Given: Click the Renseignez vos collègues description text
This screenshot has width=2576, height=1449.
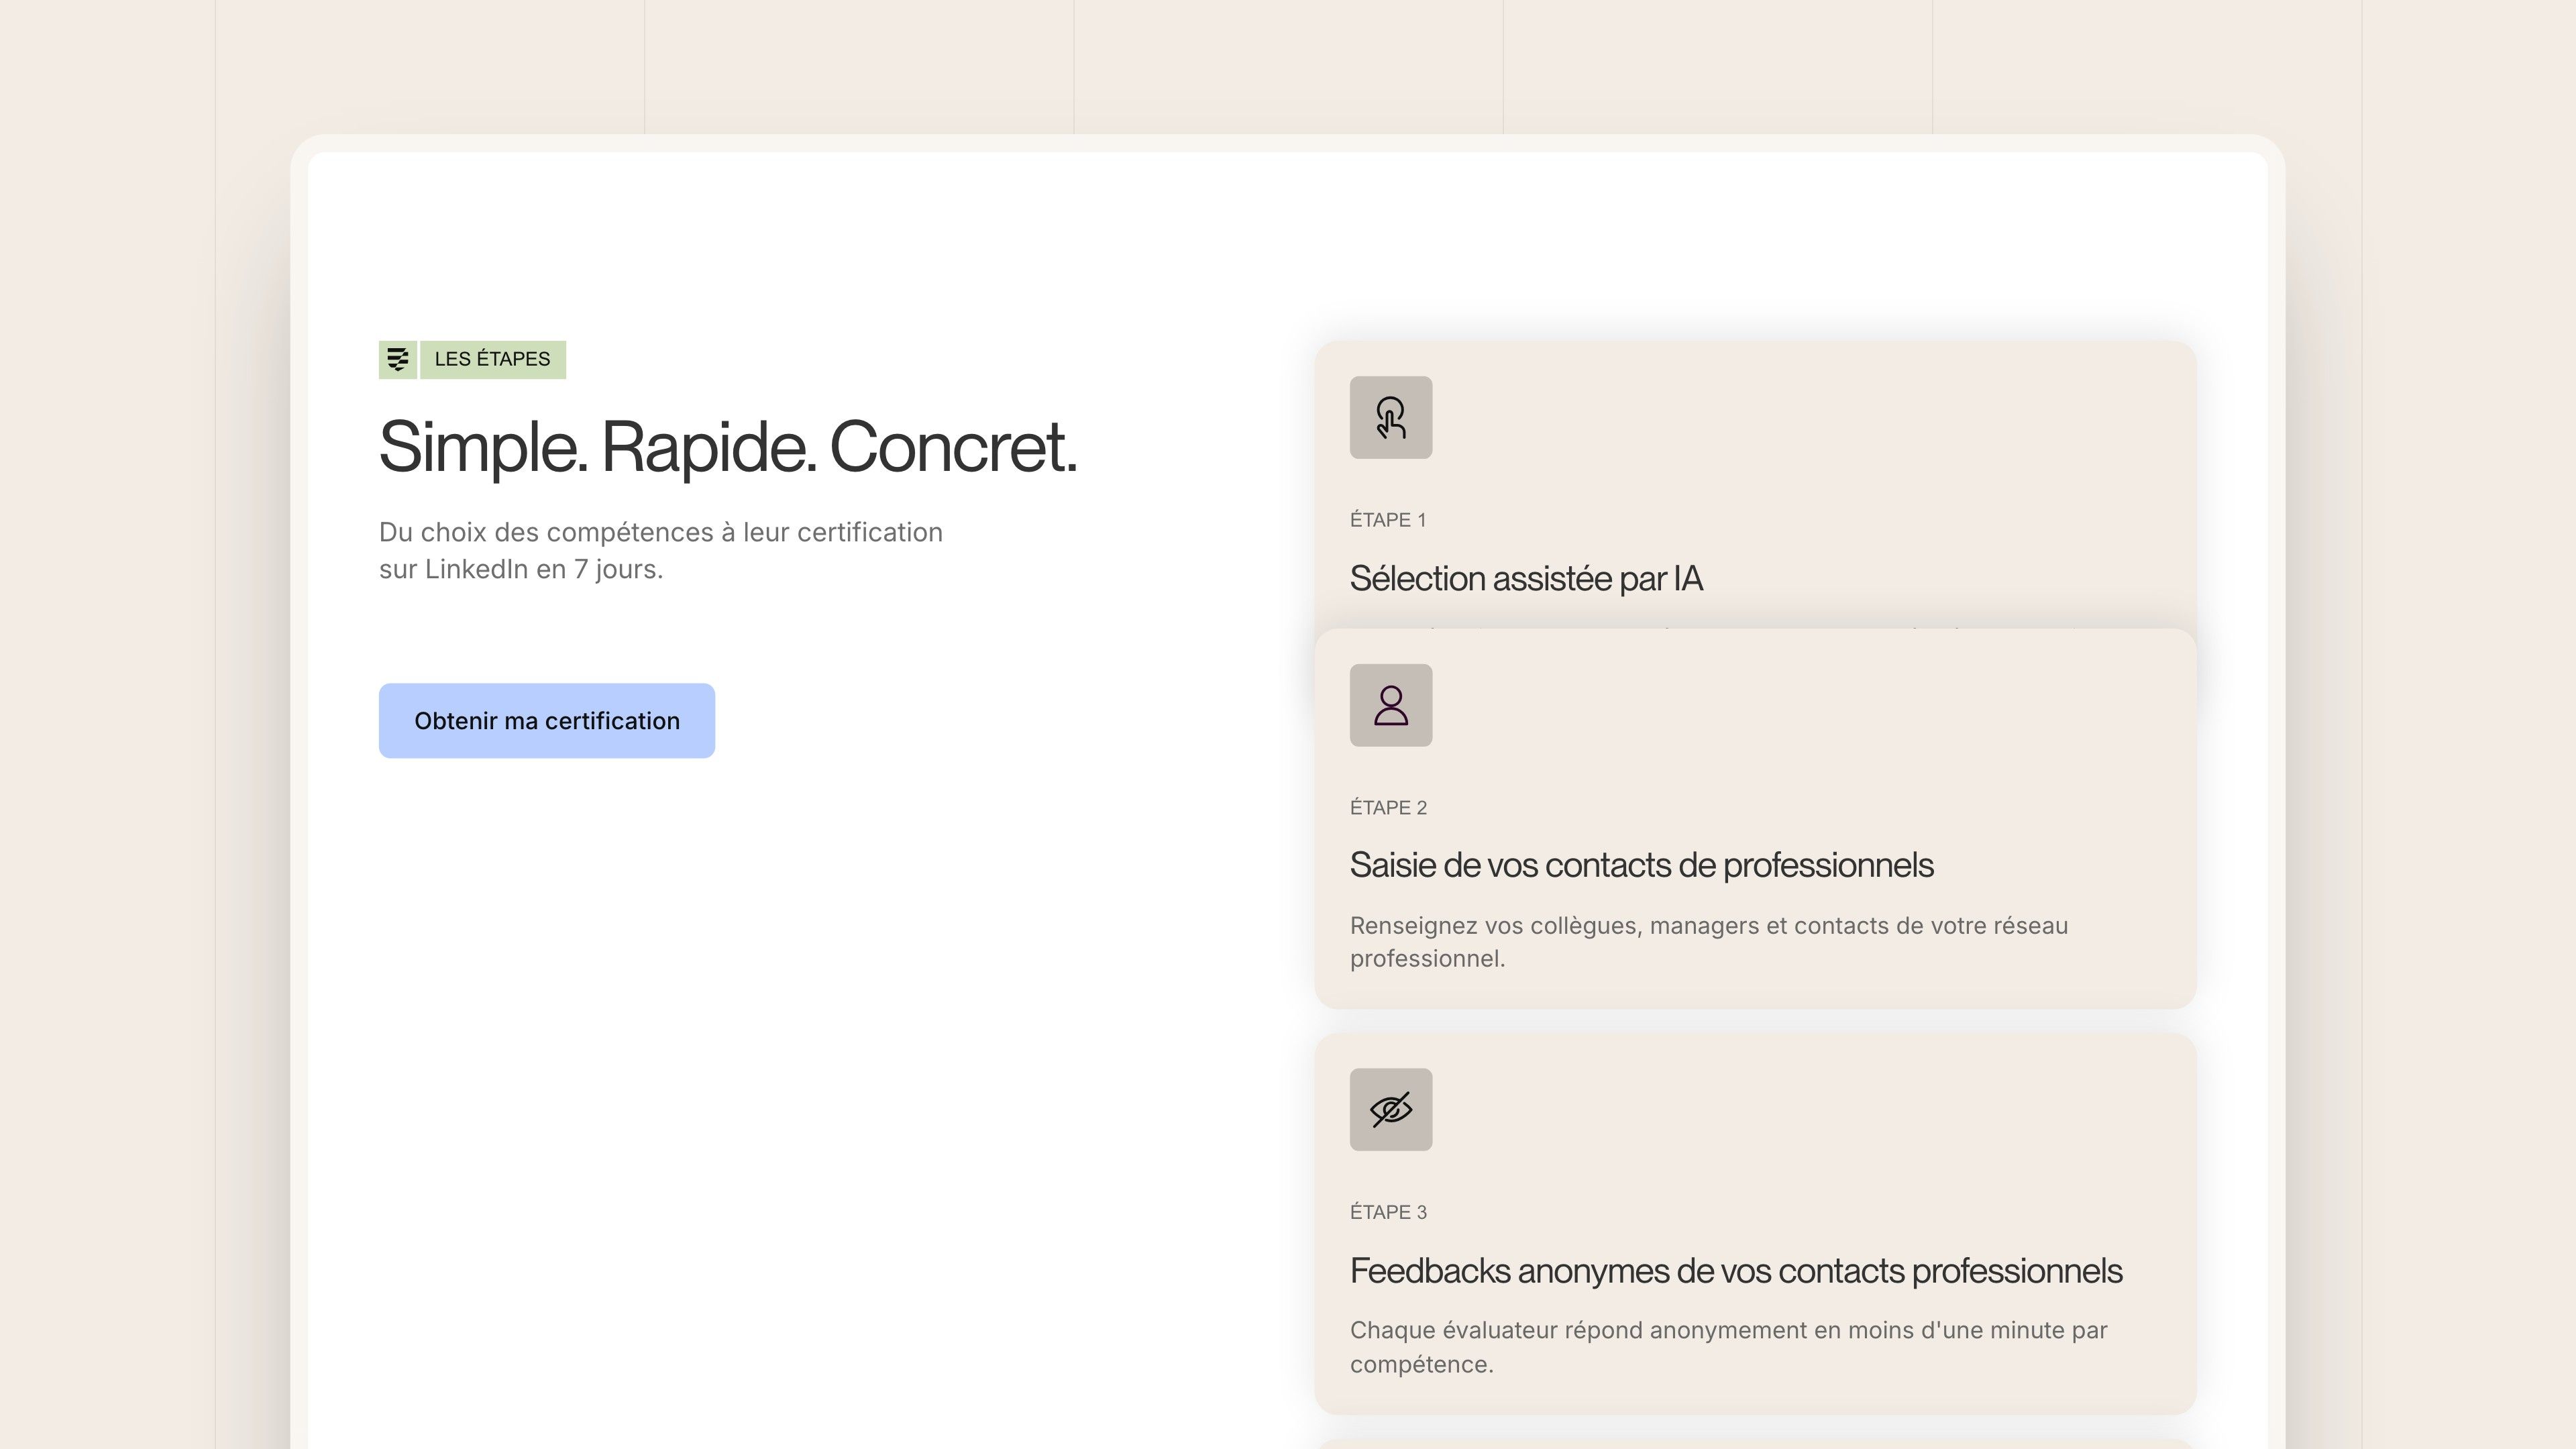Looking at the screenshot, I should pyautogui.click(x=1709, y=942).
